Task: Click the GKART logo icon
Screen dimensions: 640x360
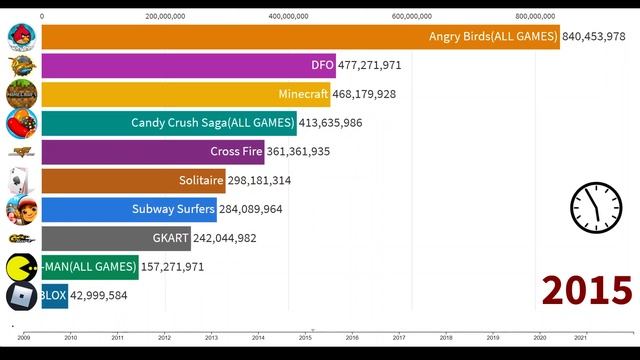Action: [x=22, y=238]
